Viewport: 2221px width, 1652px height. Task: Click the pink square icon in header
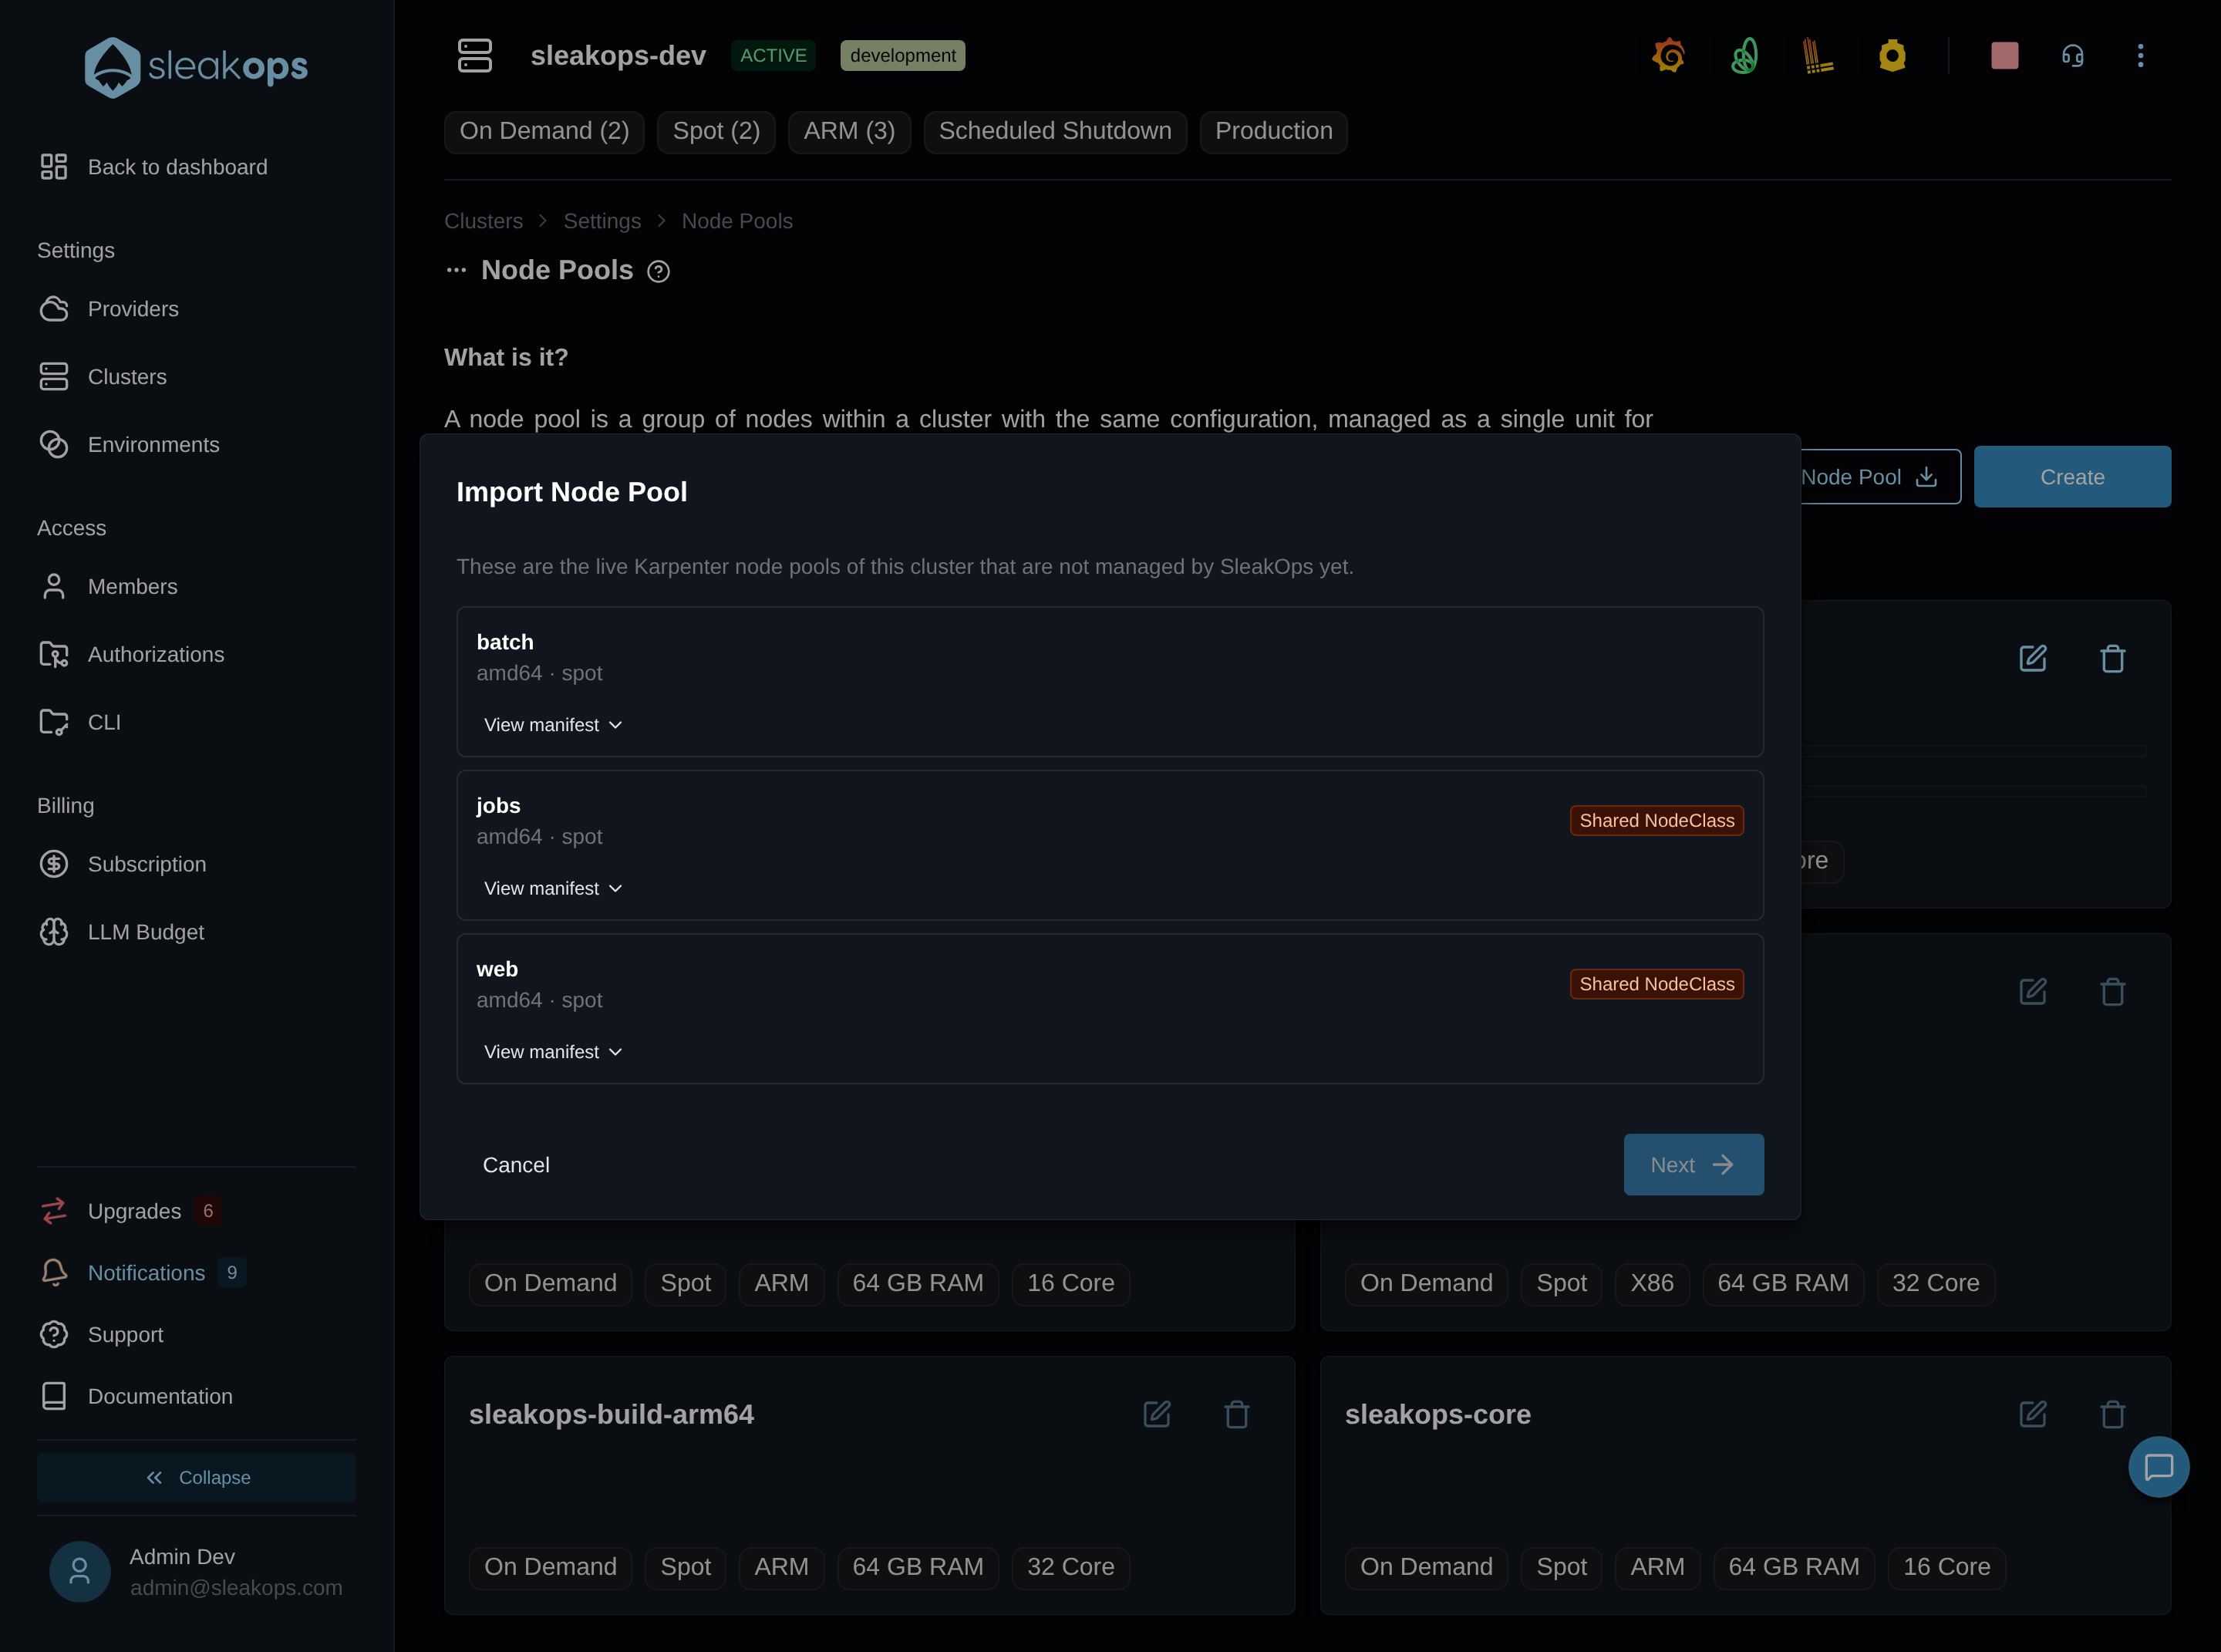pos(2004,56)
